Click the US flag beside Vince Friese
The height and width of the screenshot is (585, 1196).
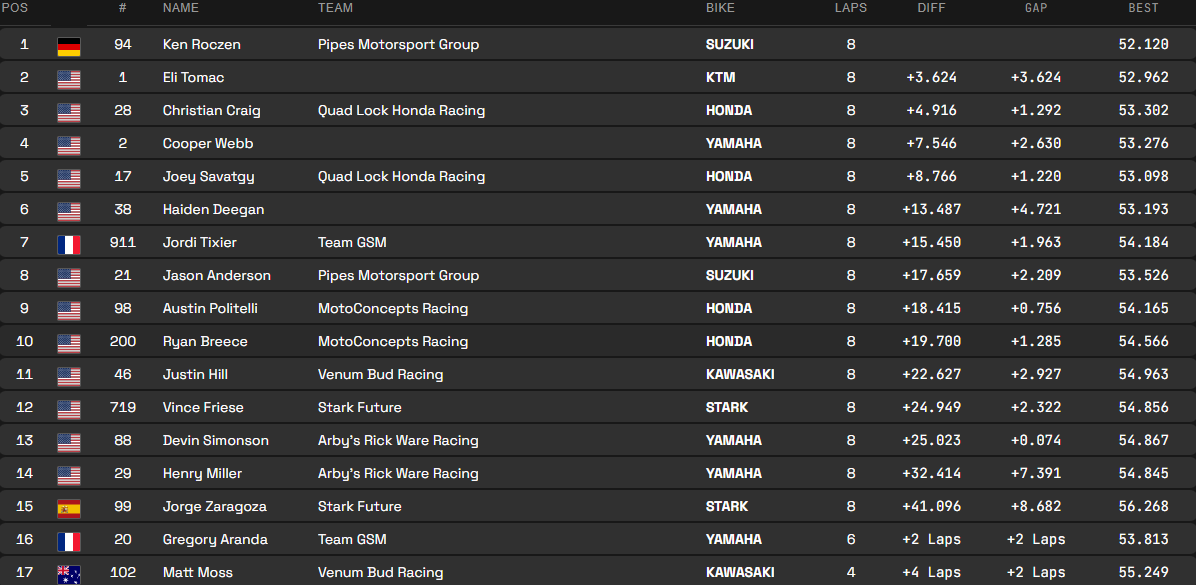[x=68, y=409]
